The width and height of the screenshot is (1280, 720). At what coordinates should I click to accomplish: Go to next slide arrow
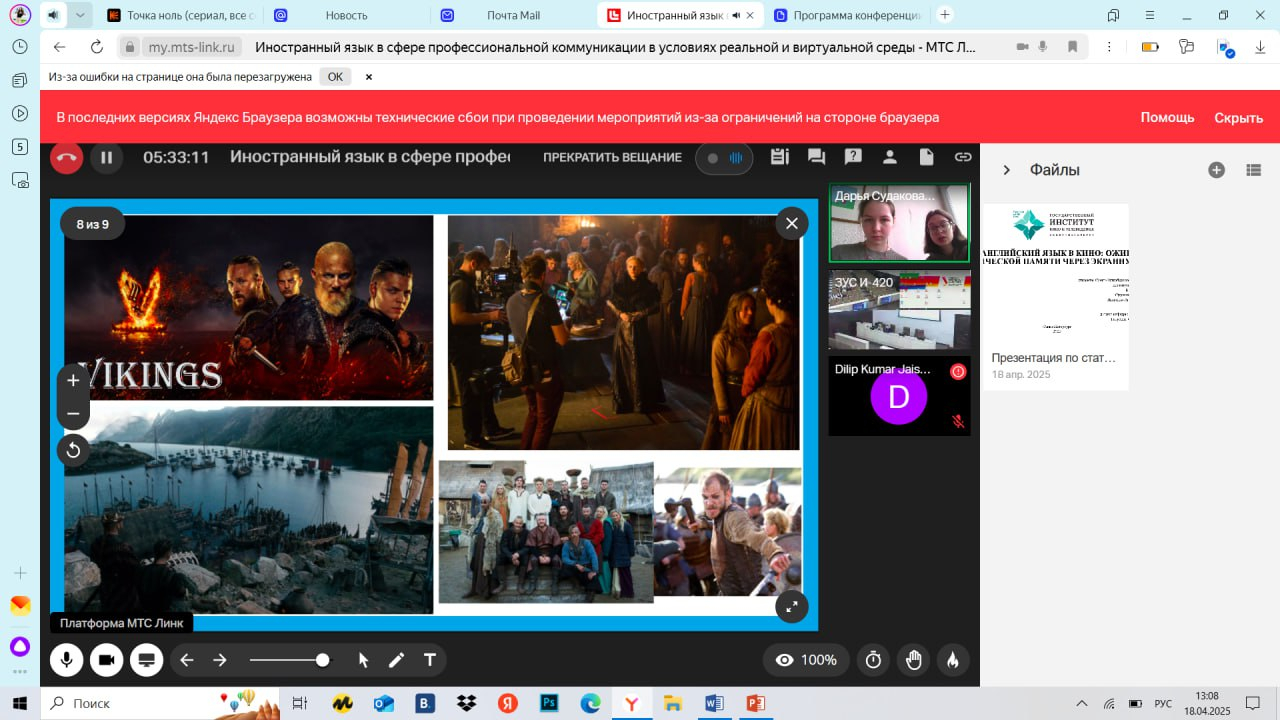coord(220,660)
